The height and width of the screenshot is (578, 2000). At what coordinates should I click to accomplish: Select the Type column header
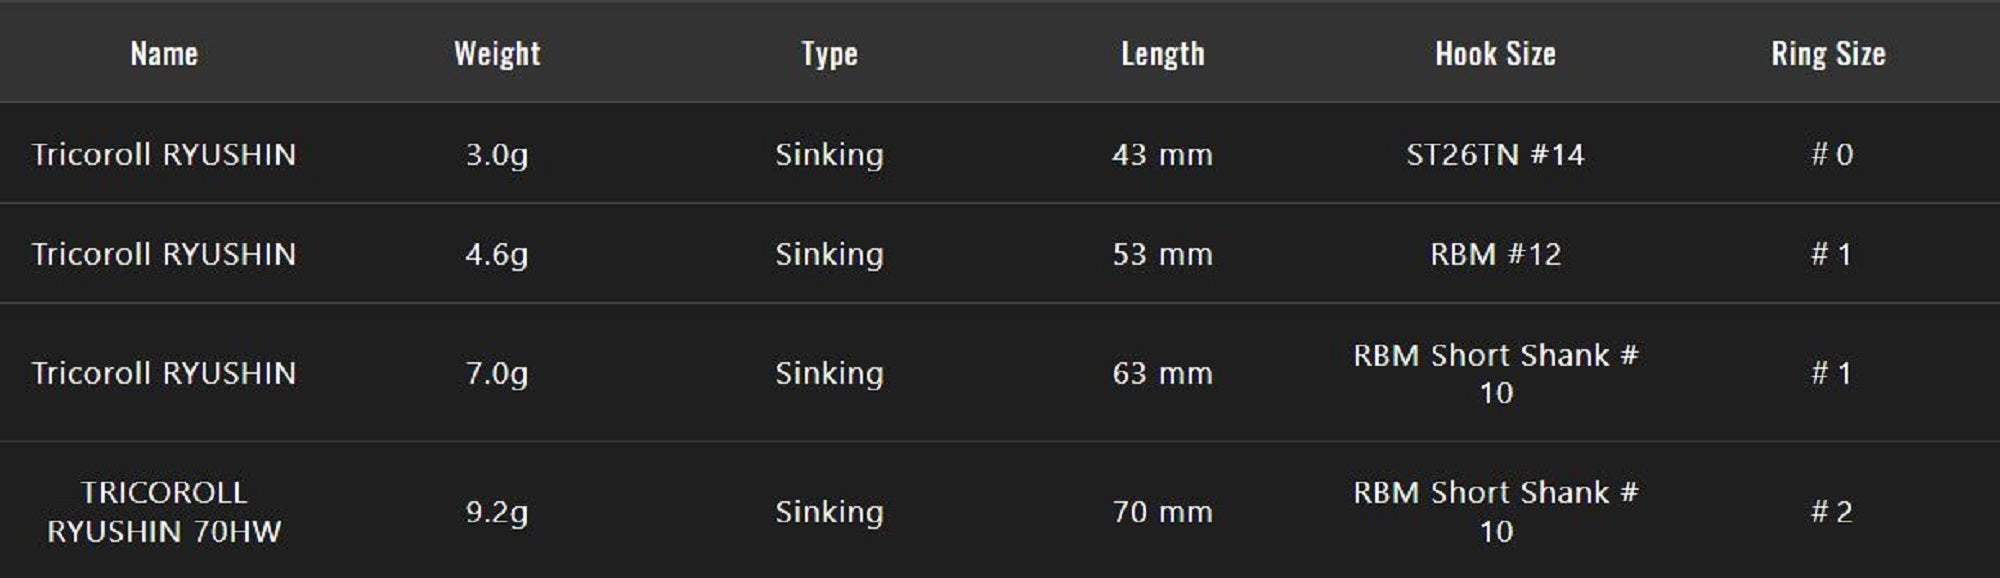(x=829, y=54)
